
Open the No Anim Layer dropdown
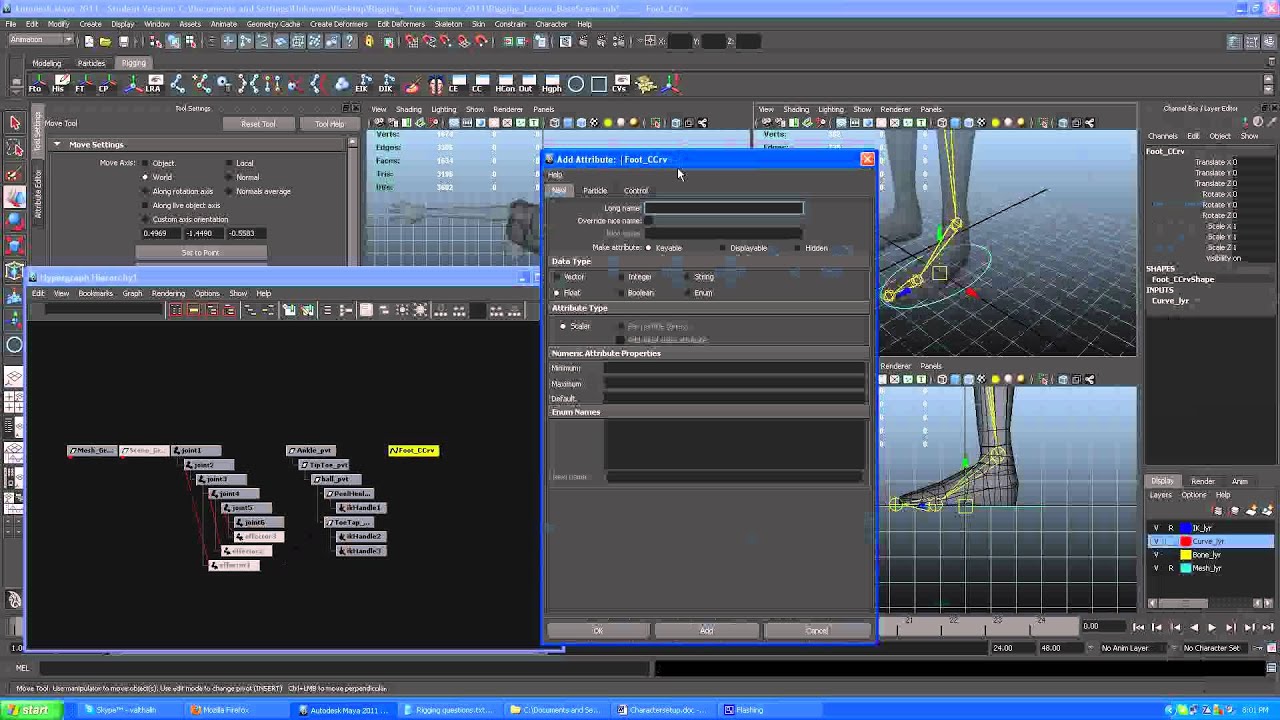pyautogui.click(x=1132, y=648)
